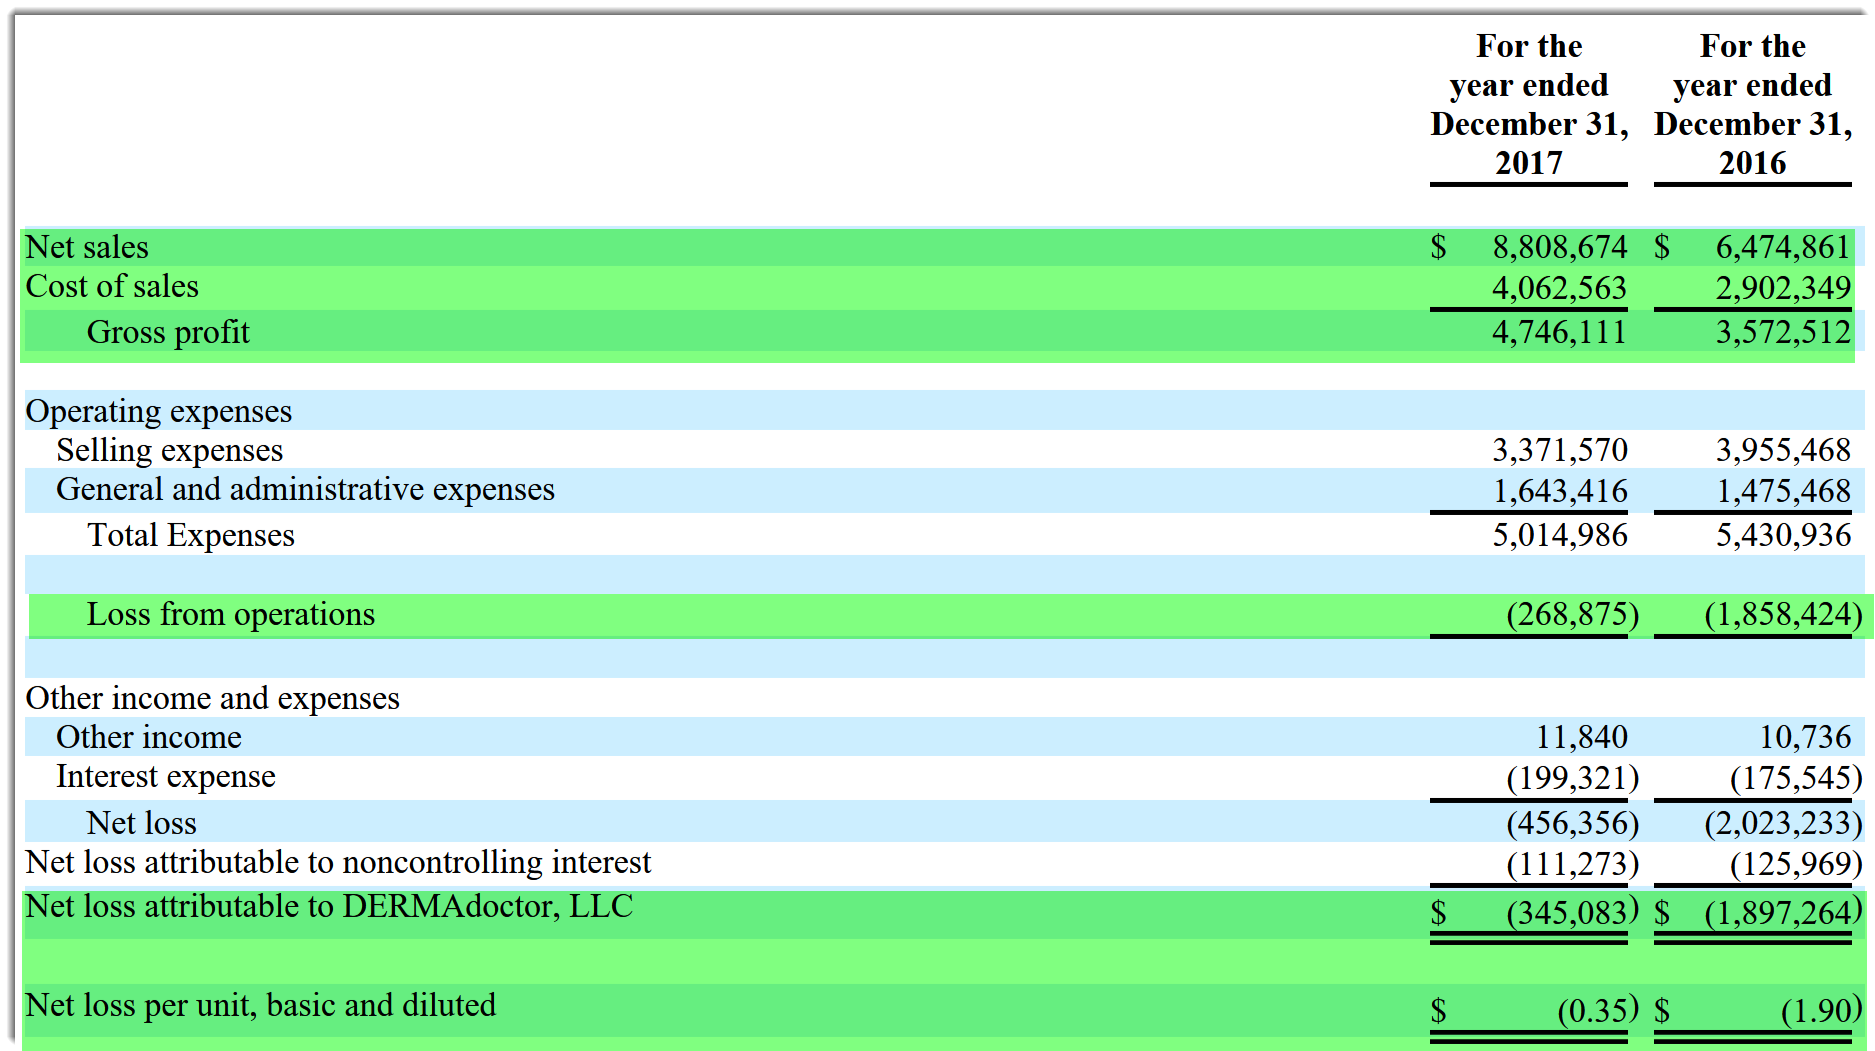Click the General and administrative expenses label

click(x=306, y=489)
